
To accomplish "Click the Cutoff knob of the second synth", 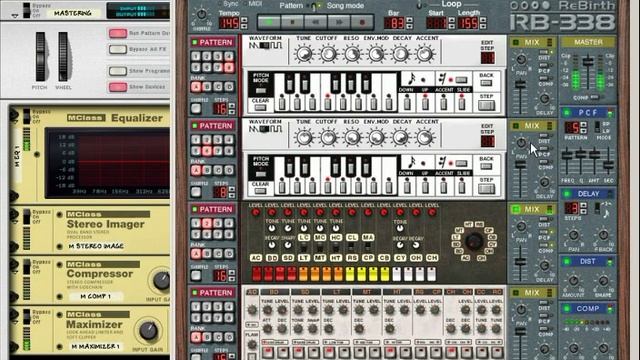I will click(x=328, y=138).
